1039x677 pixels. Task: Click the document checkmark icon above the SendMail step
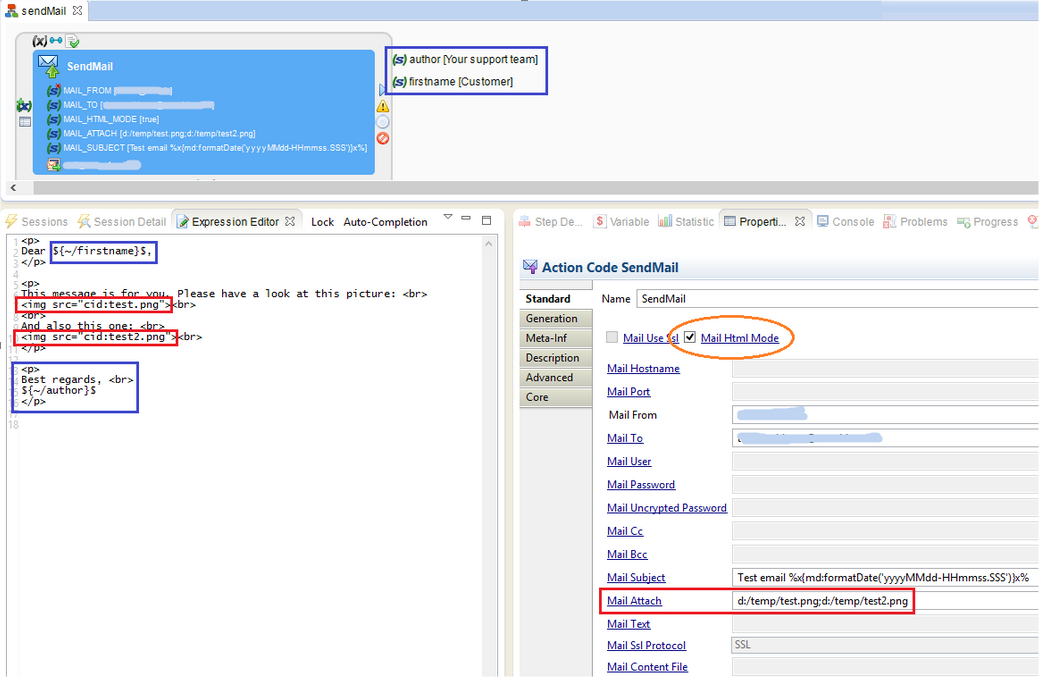coord(73,41)
